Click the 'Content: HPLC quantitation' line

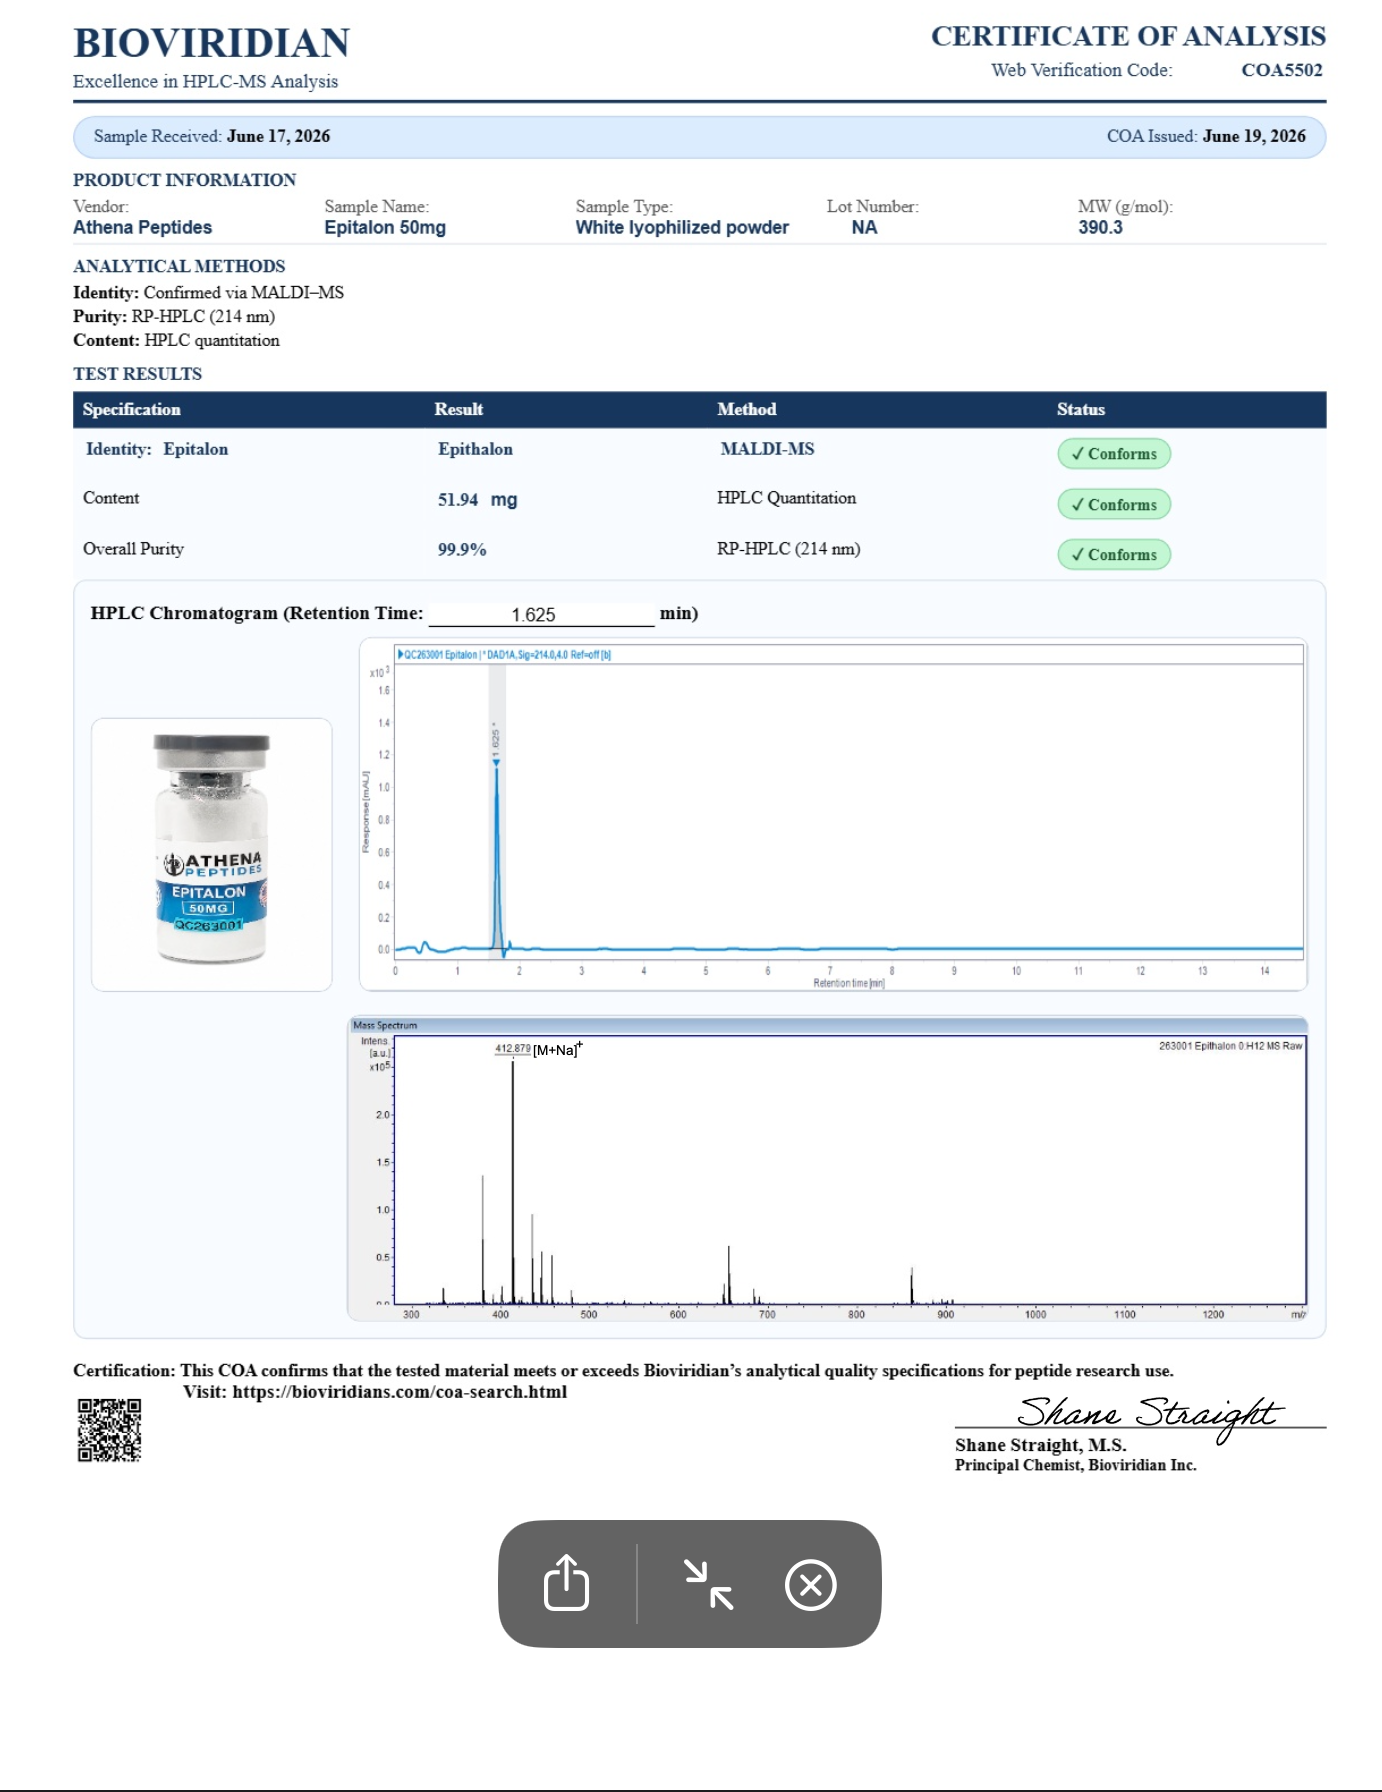pos(176,340)
